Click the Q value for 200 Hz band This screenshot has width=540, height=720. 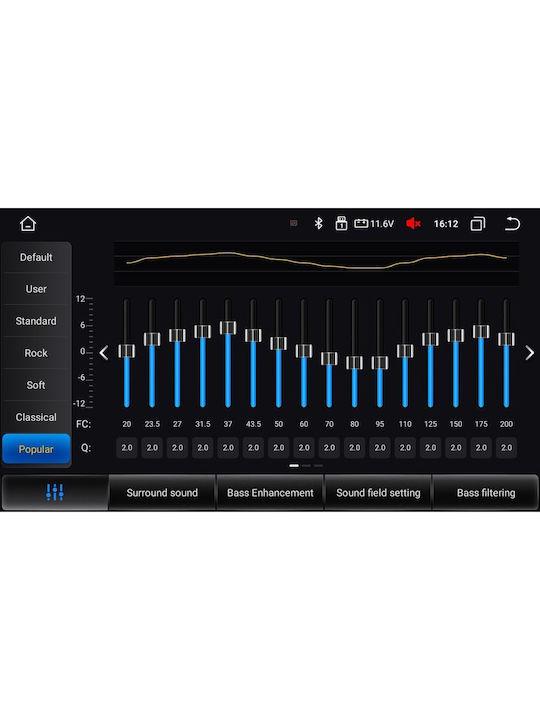click(x=506, y=448)
